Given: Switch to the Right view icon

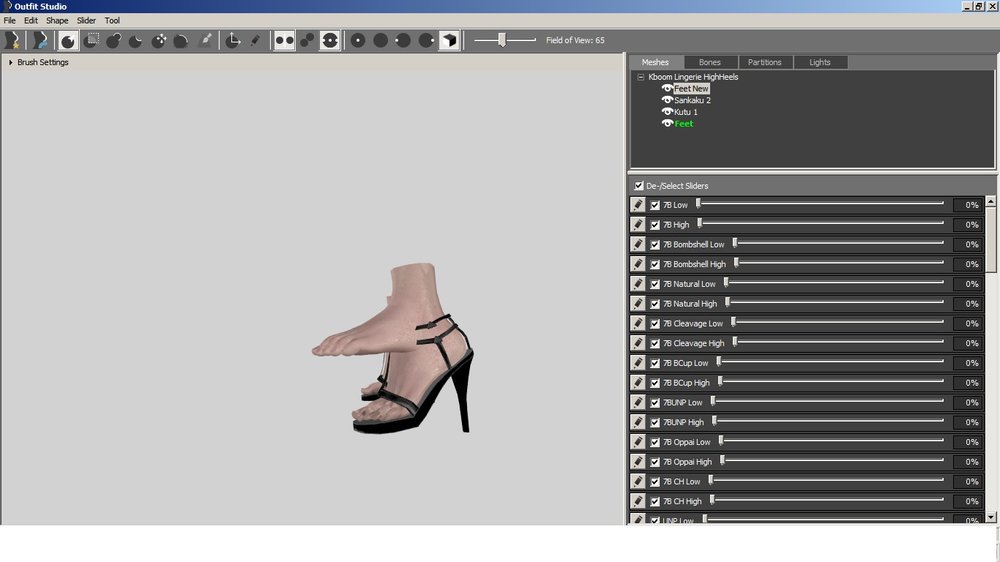Looking at the screenshot, I should pyautogui.click(x=426, y=40).
